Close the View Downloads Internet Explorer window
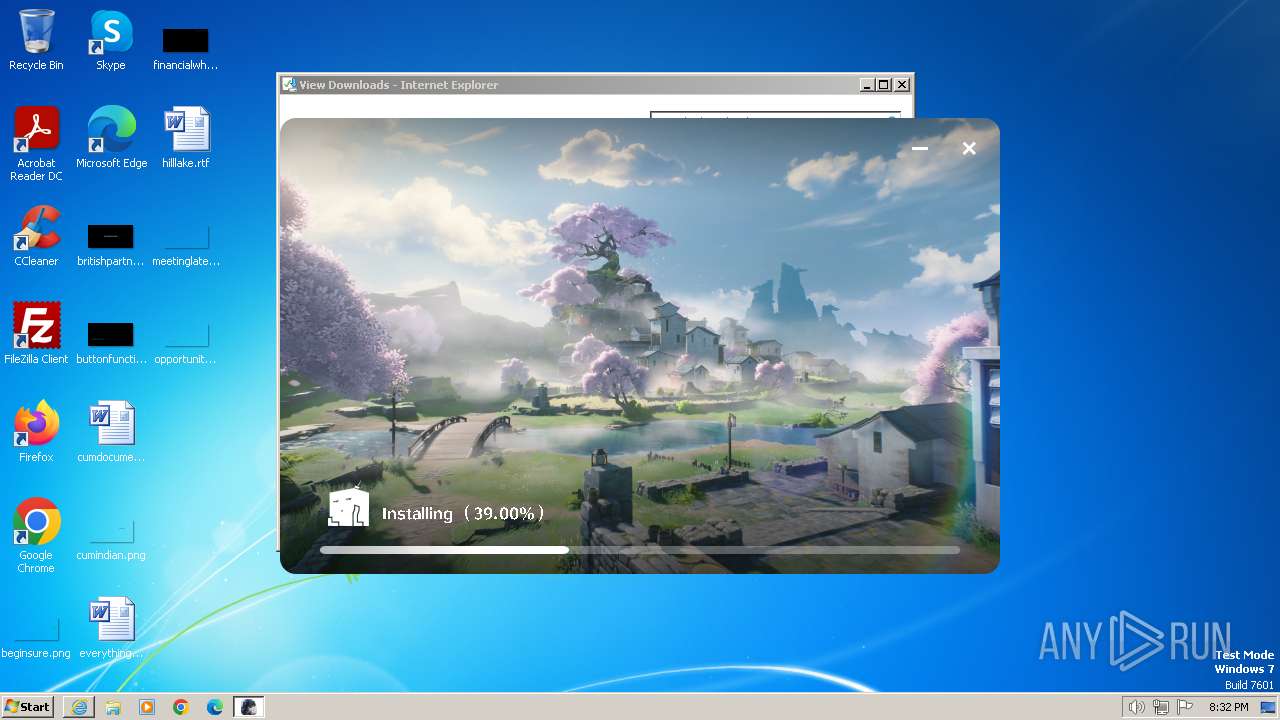The width and height of the screenshot is (1280, 720). tap(902, 85)
